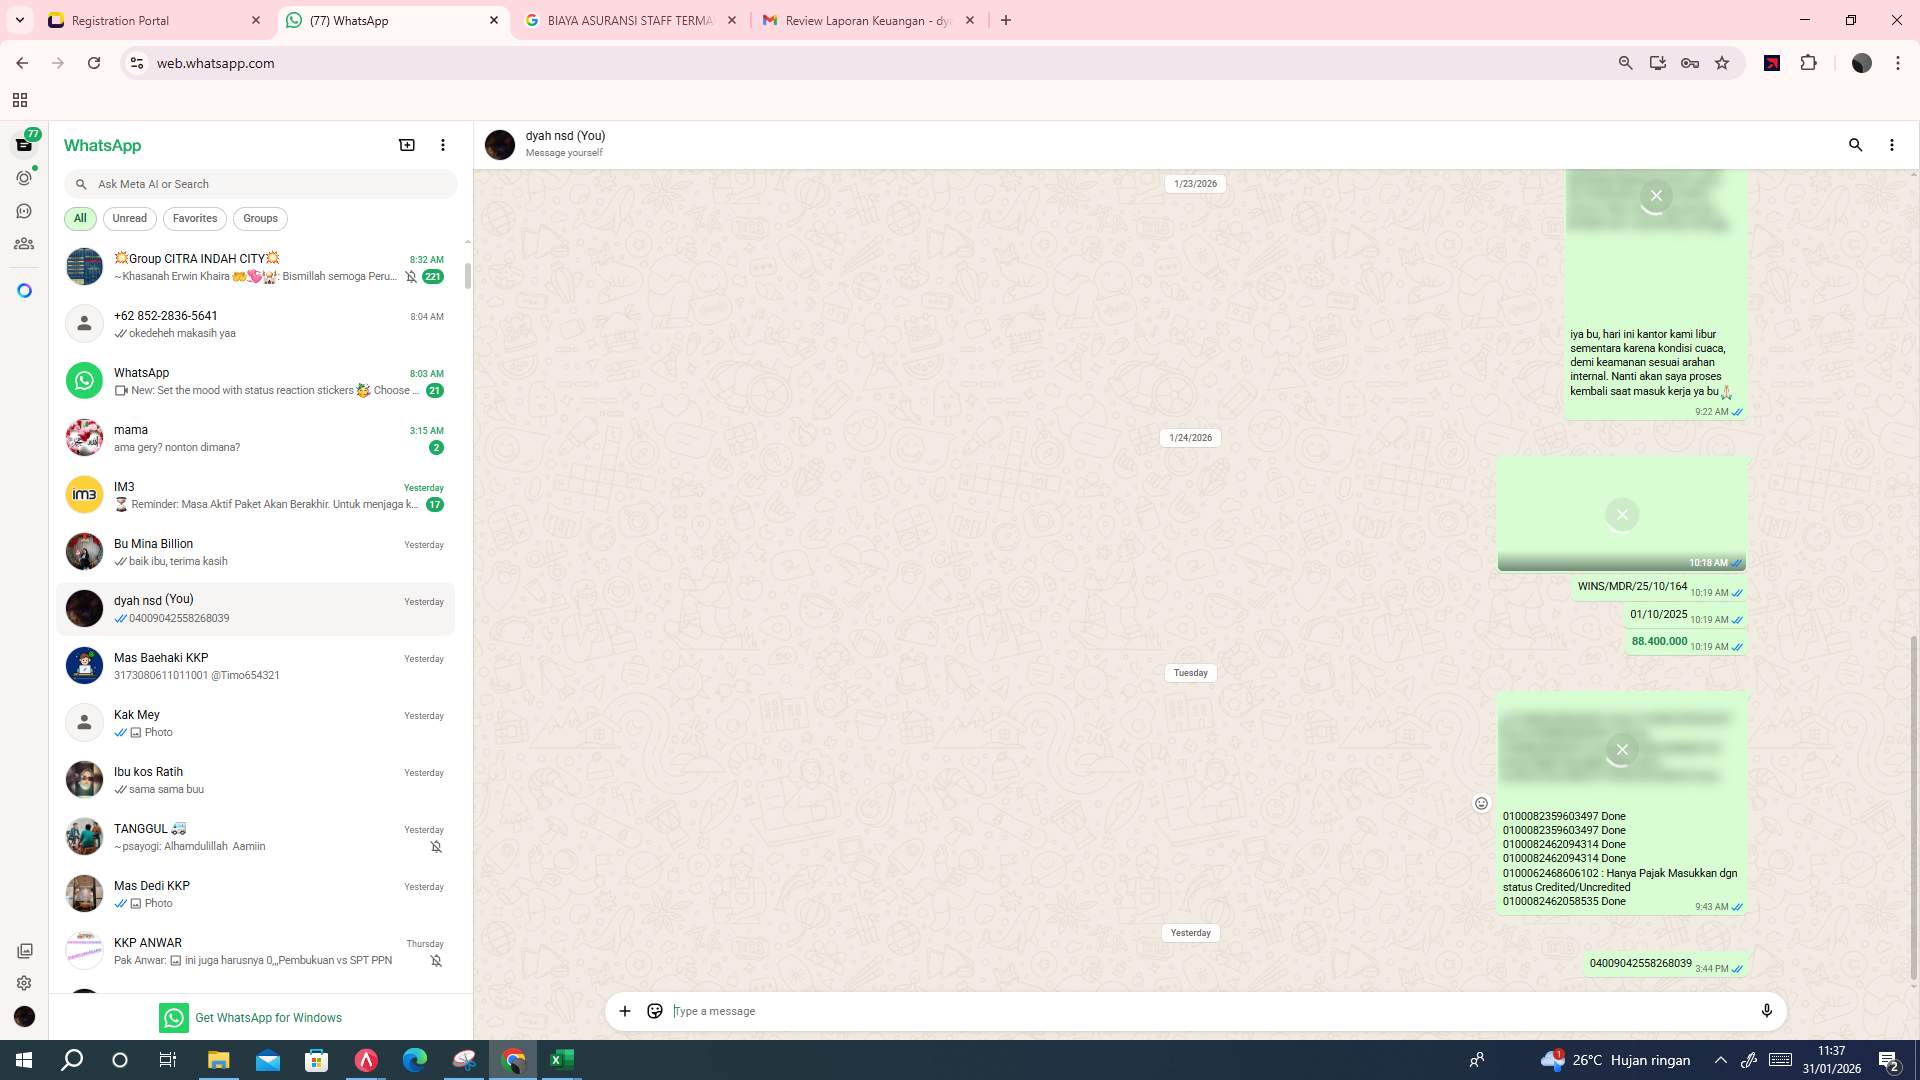
Task: Open the Status updates panel
Action: pyautogui.click(x=23, y=177)
